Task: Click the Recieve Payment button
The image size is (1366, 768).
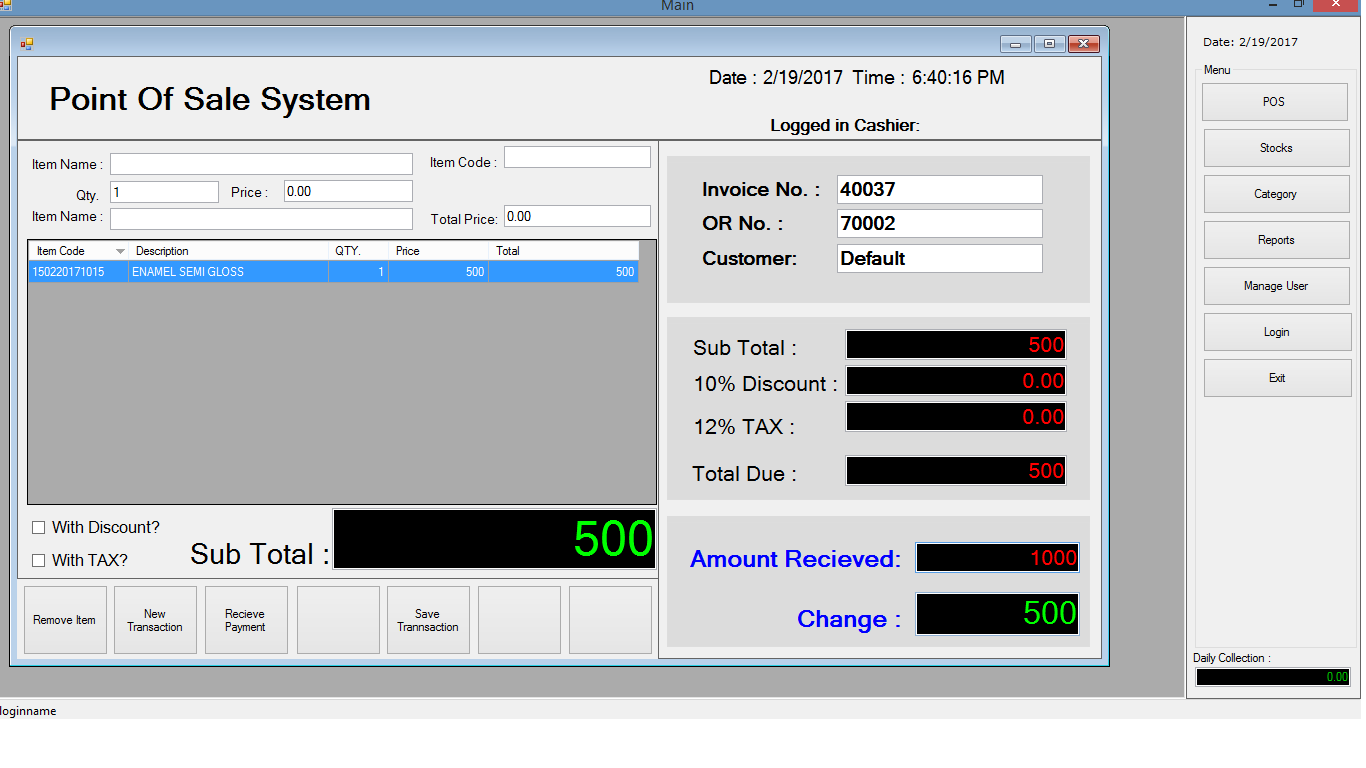Action: click(246, 620)
